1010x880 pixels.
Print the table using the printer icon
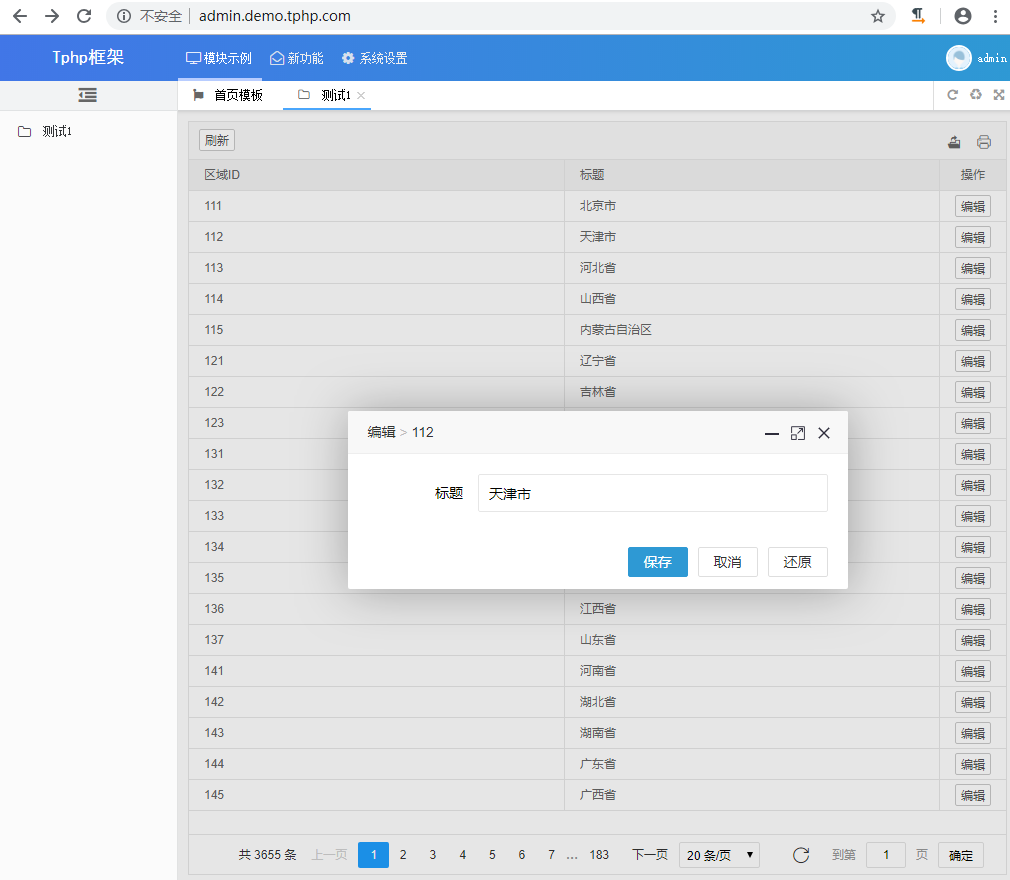(x=984, y=142)
